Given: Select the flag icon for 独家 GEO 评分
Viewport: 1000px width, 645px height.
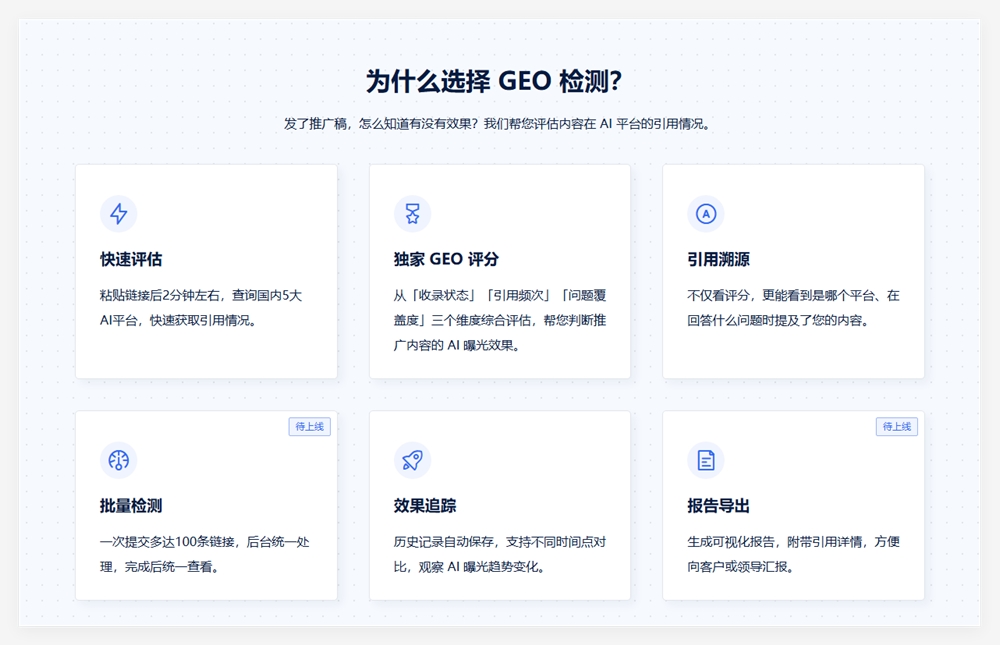Looking at the screenshot, I should point(412,213).
